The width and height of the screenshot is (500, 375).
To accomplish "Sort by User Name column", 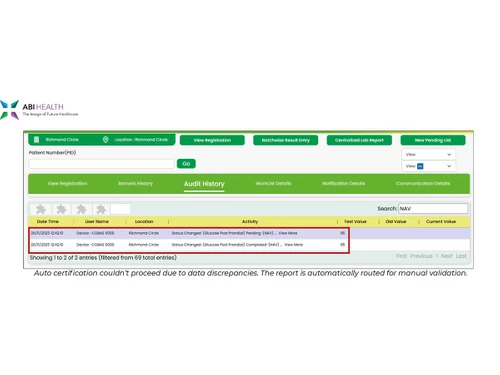I will click(97, 221).
